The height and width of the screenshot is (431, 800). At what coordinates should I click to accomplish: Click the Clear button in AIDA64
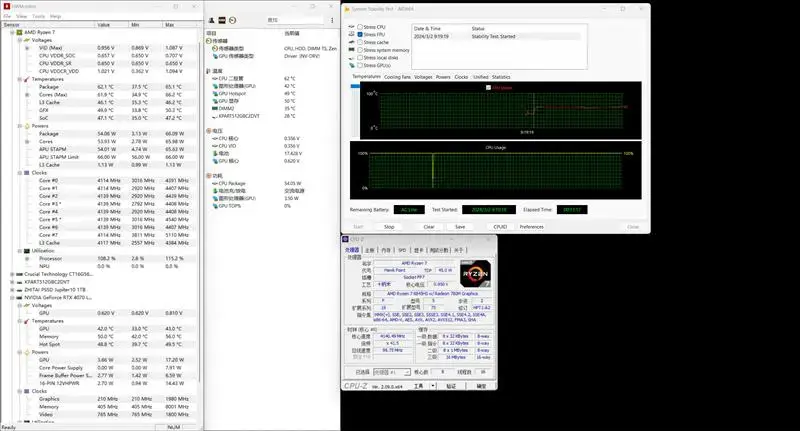click(x=429, y=226)
